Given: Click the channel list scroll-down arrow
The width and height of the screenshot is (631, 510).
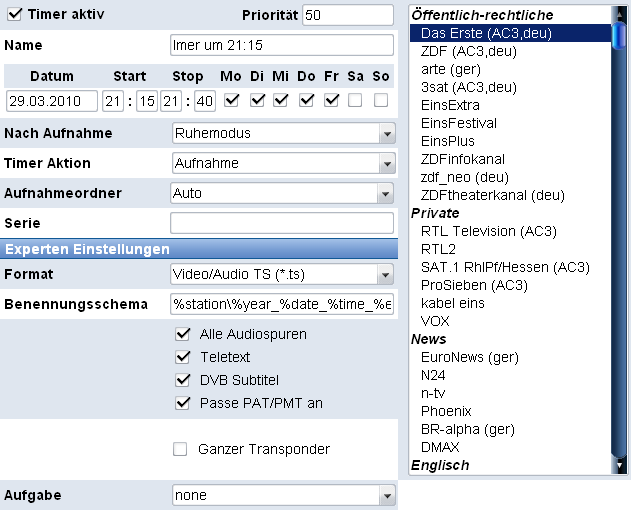Looking at the screenshot, I should point(619,465).
